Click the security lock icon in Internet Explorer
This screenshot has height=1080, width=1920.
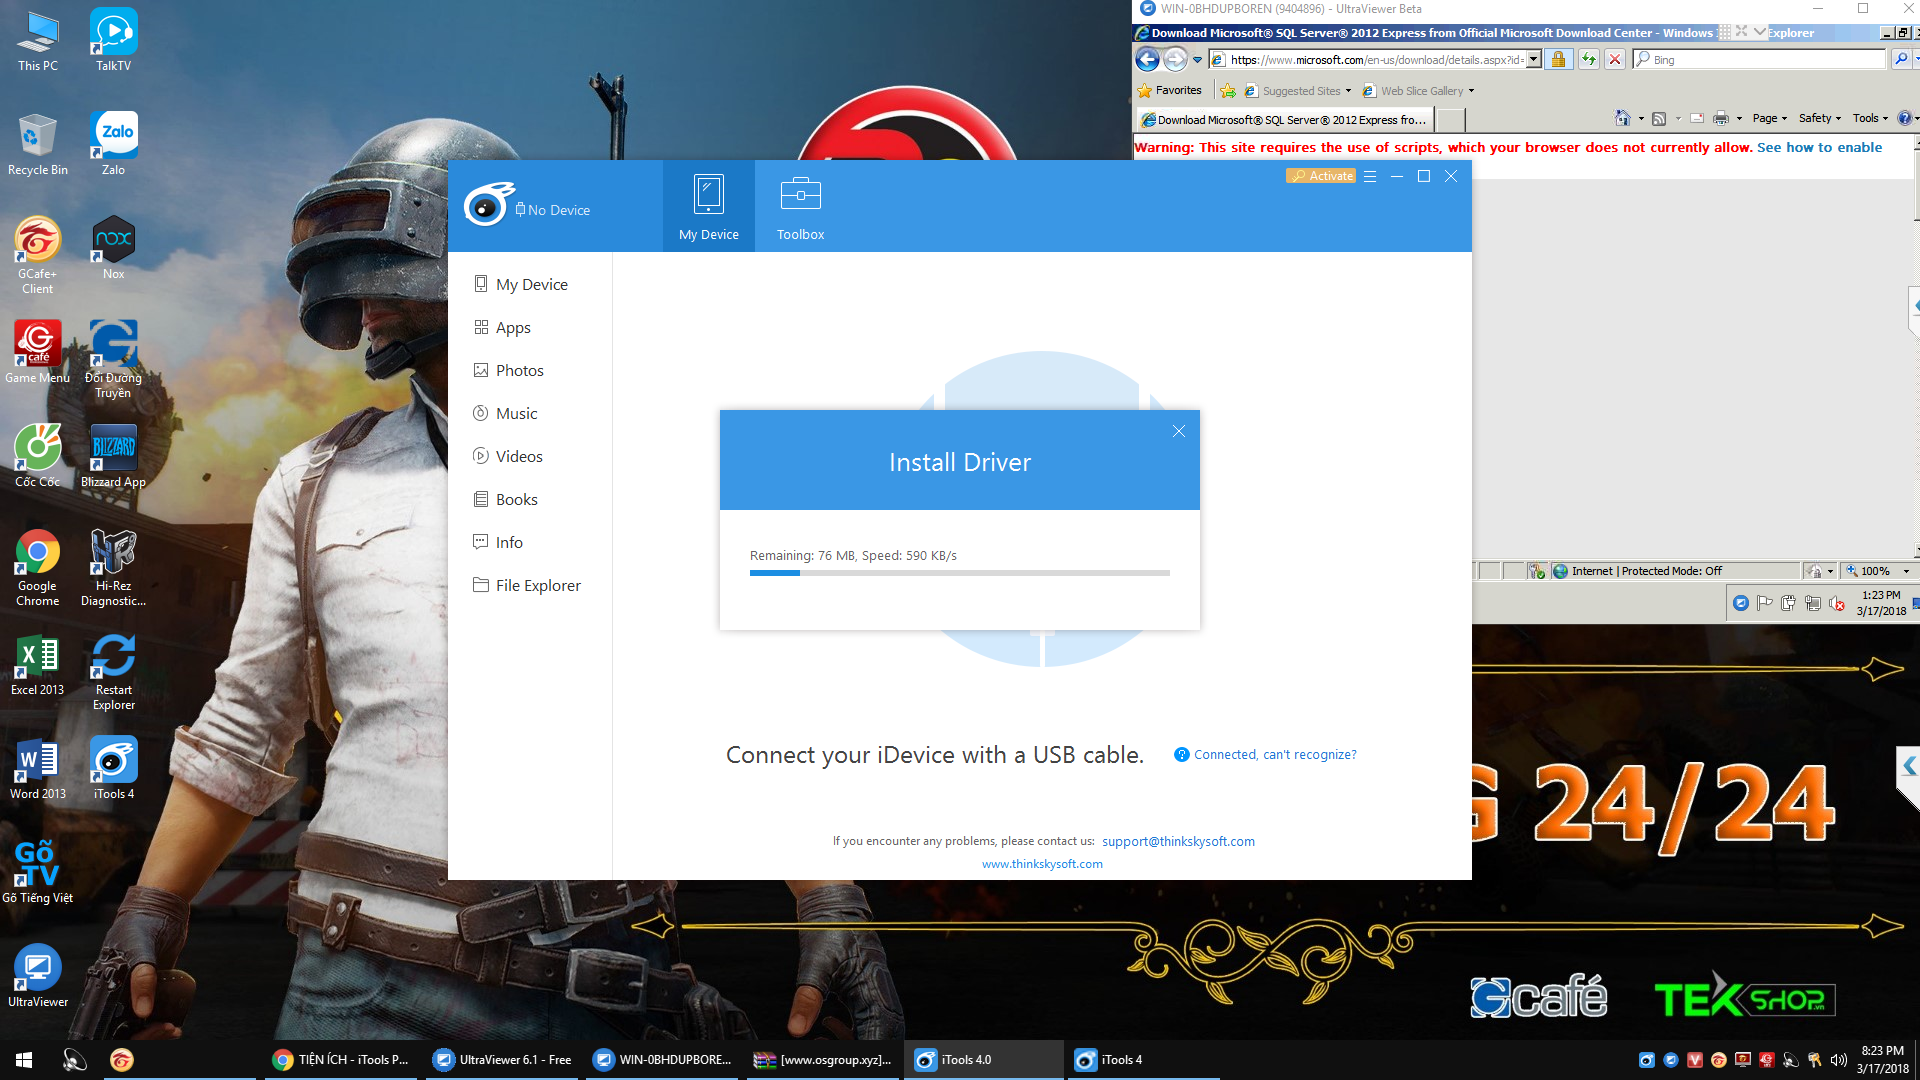1558,60
